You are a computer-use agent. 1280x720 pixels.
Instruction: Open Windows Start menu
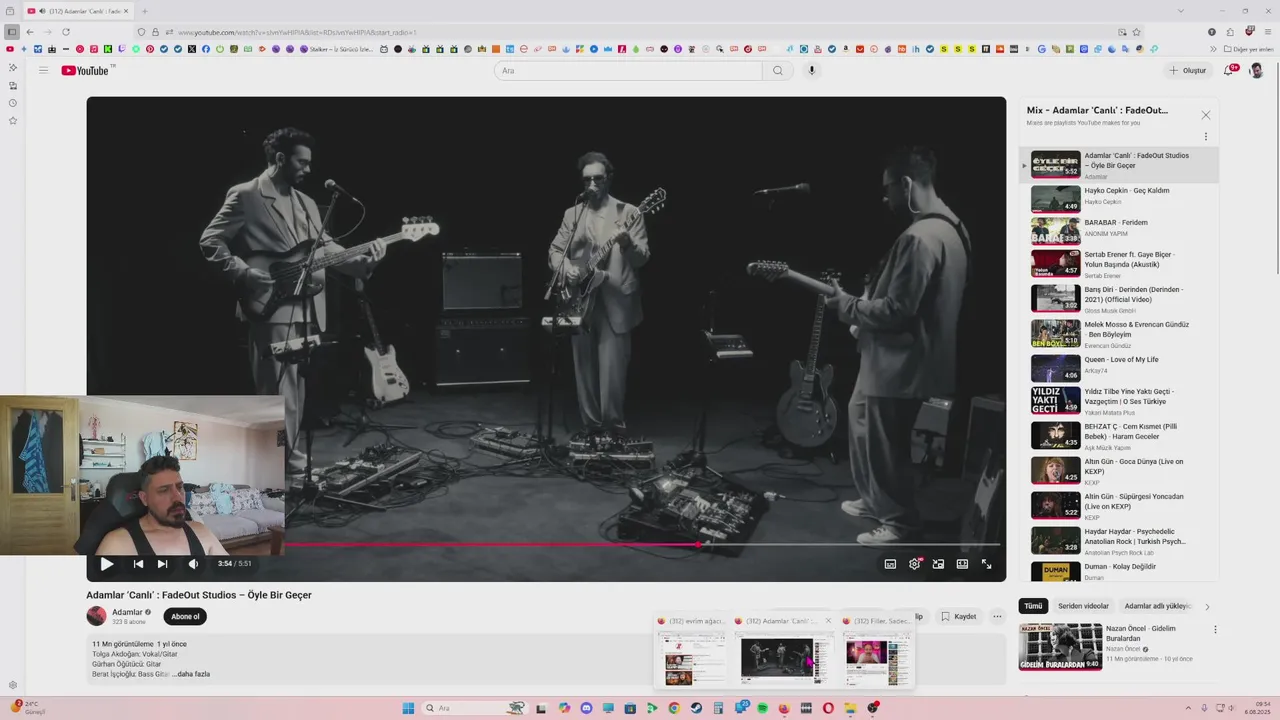click(x=408, y=708)
